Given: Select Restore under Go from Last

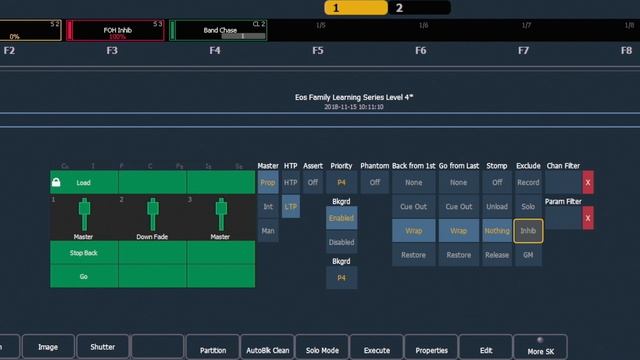Looking at the screenshot, I should click(459, 255).
